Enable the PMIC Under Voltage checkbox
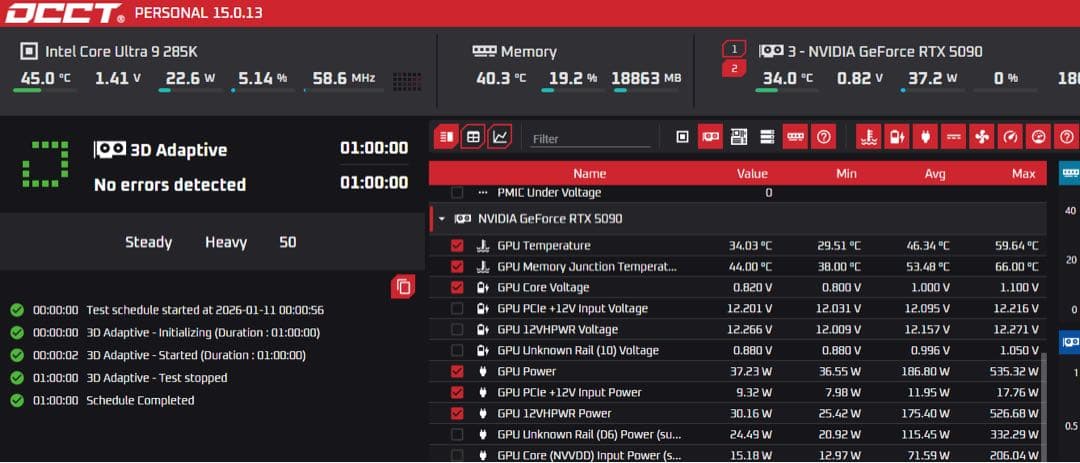The image size is (1080, 463). (457, 193)
